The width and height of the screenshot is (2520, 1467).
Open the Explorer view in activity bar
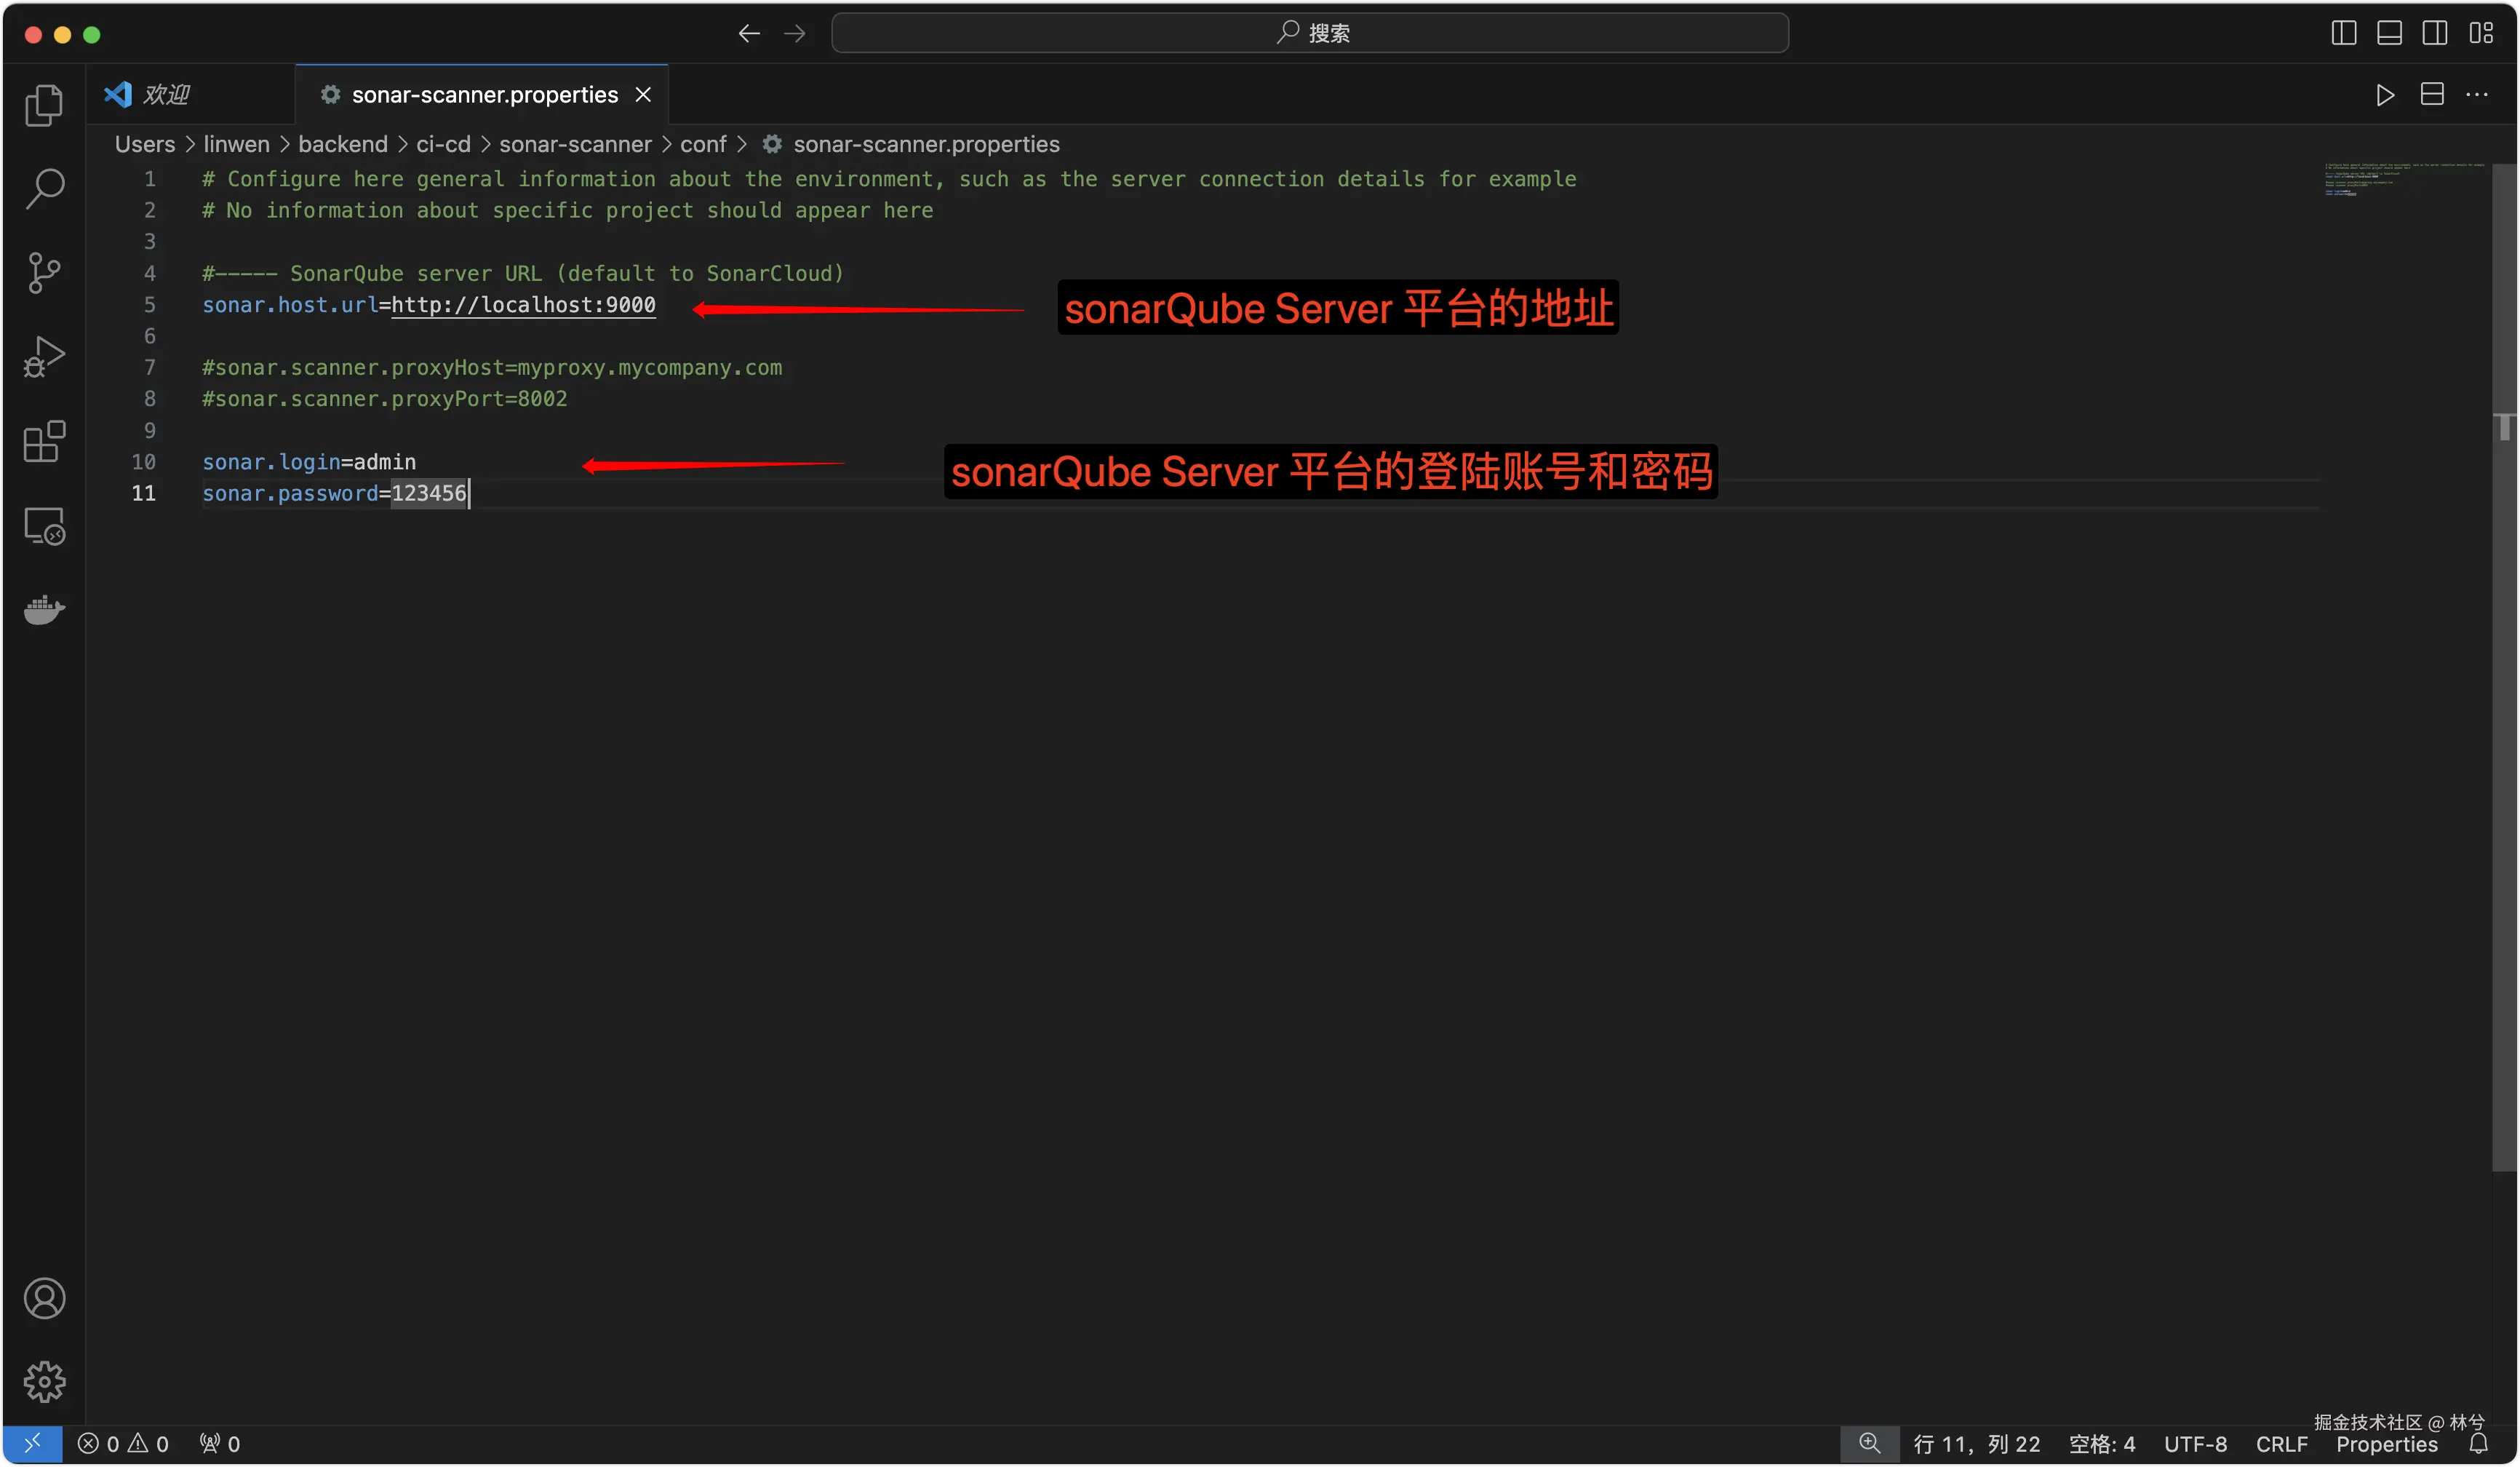(44, 105)
